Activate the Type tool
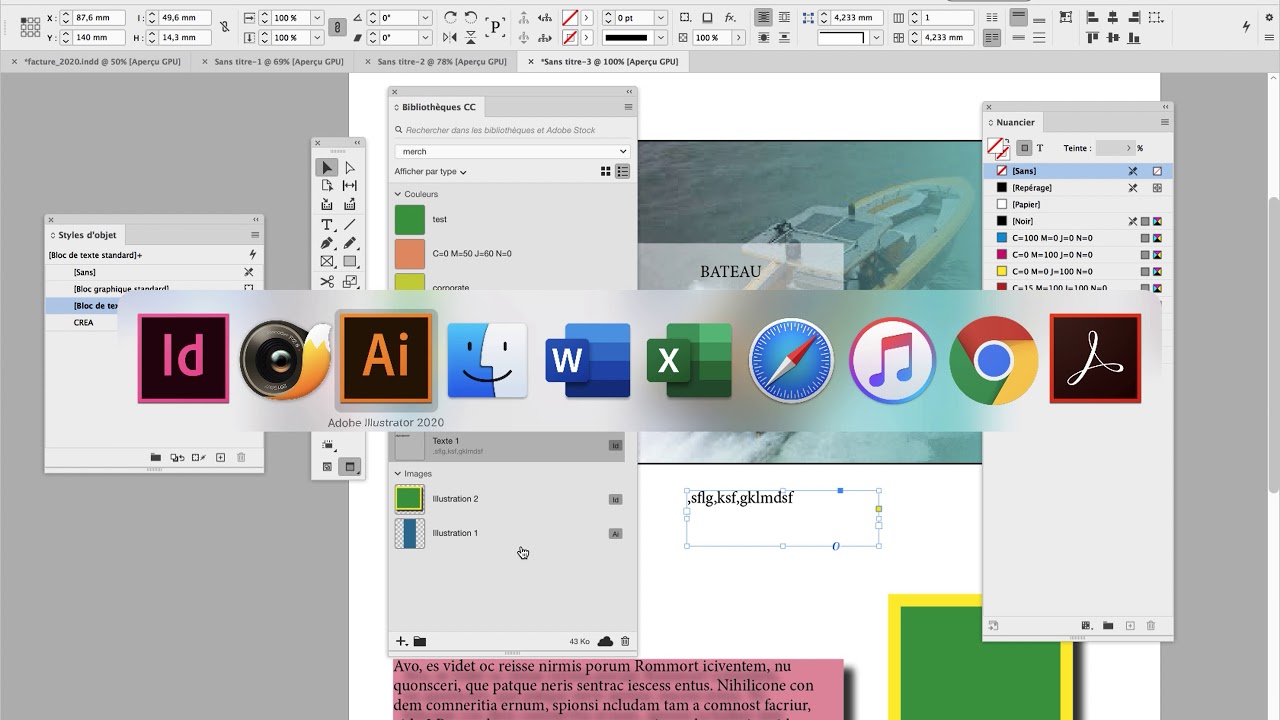This screenshot has height=720, width=1280. pos(327,225)
